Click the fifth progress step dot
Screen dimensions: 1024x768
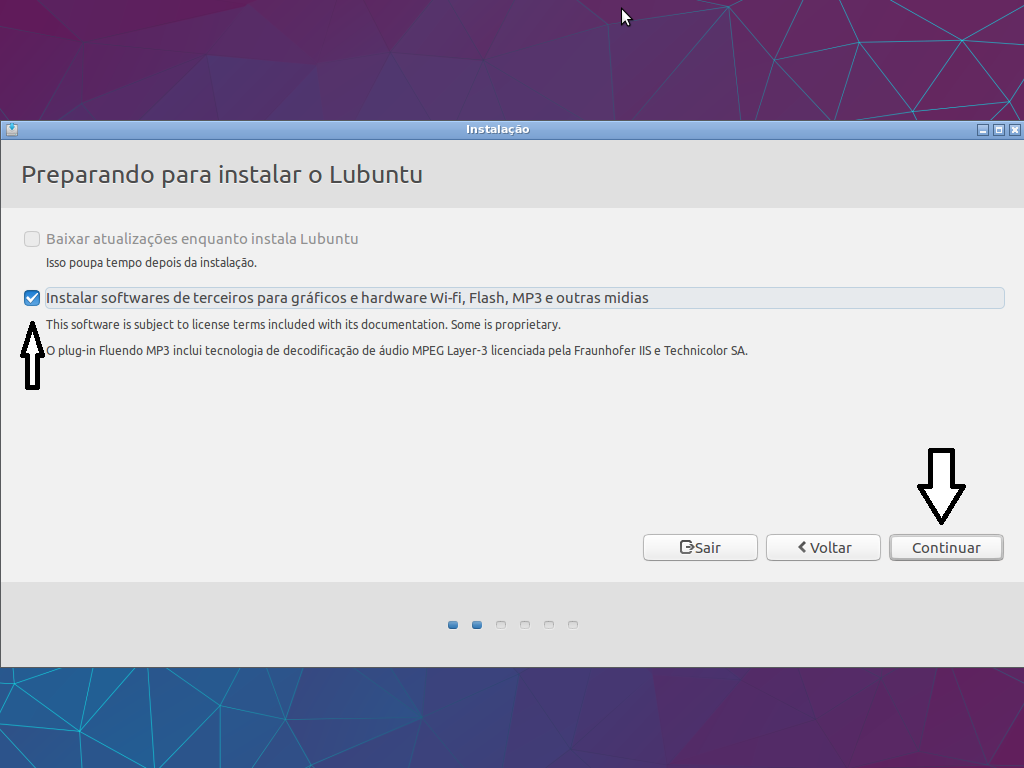[549, 625]
